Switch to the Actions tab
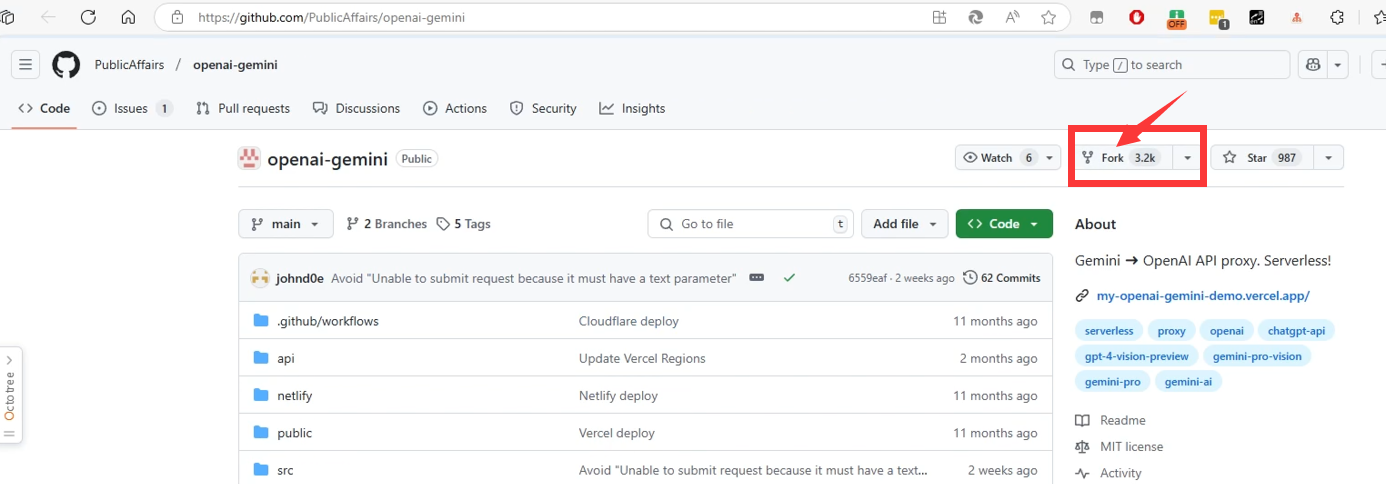This screenshot has height=484, width=1386. click(x=455, y=108)
